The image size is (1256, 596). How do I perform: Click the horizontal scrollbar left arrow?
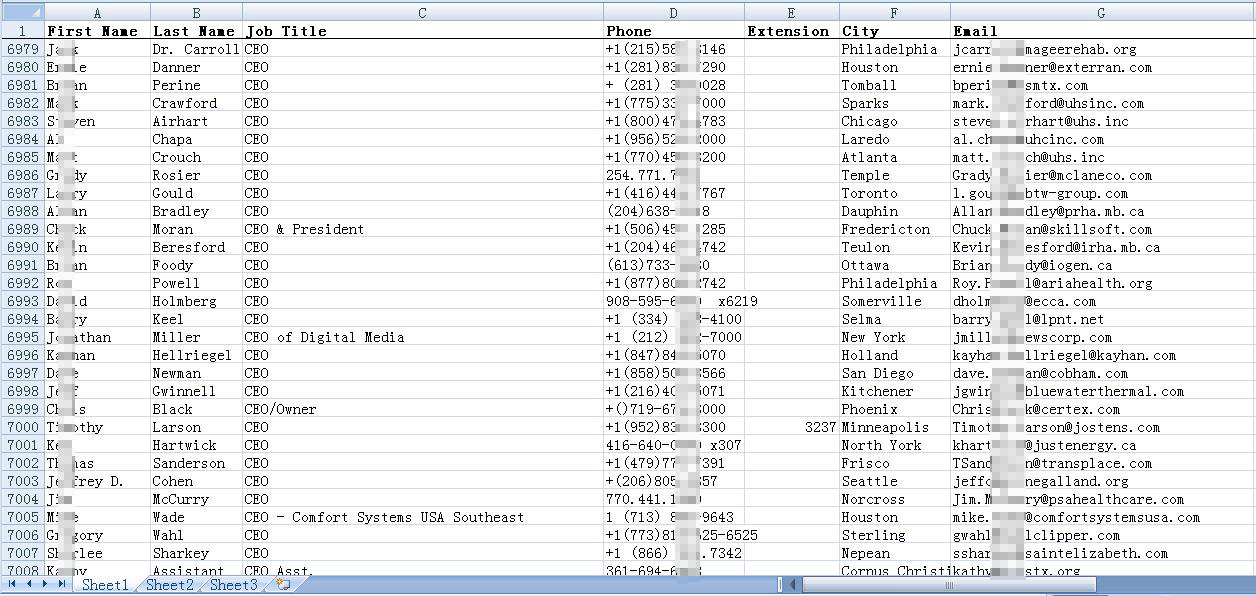tap(793, 585)
